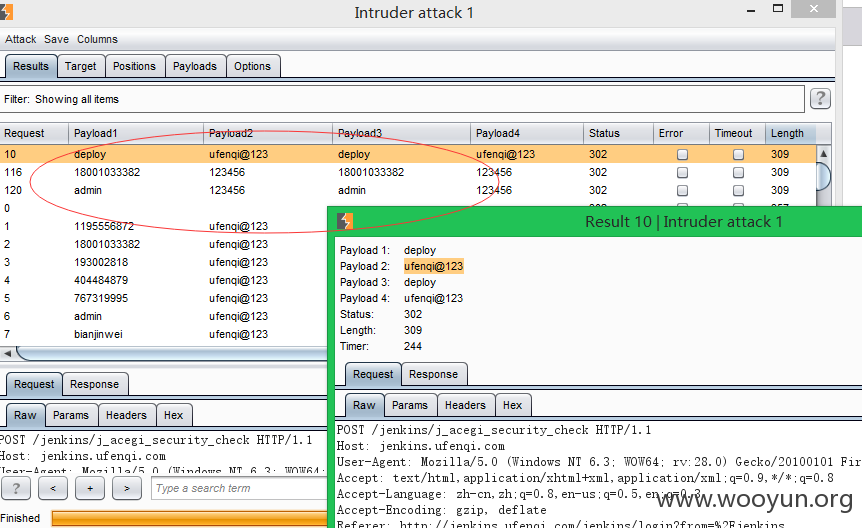Select result row 2 payload 18001033382

(x=164, y=244)
